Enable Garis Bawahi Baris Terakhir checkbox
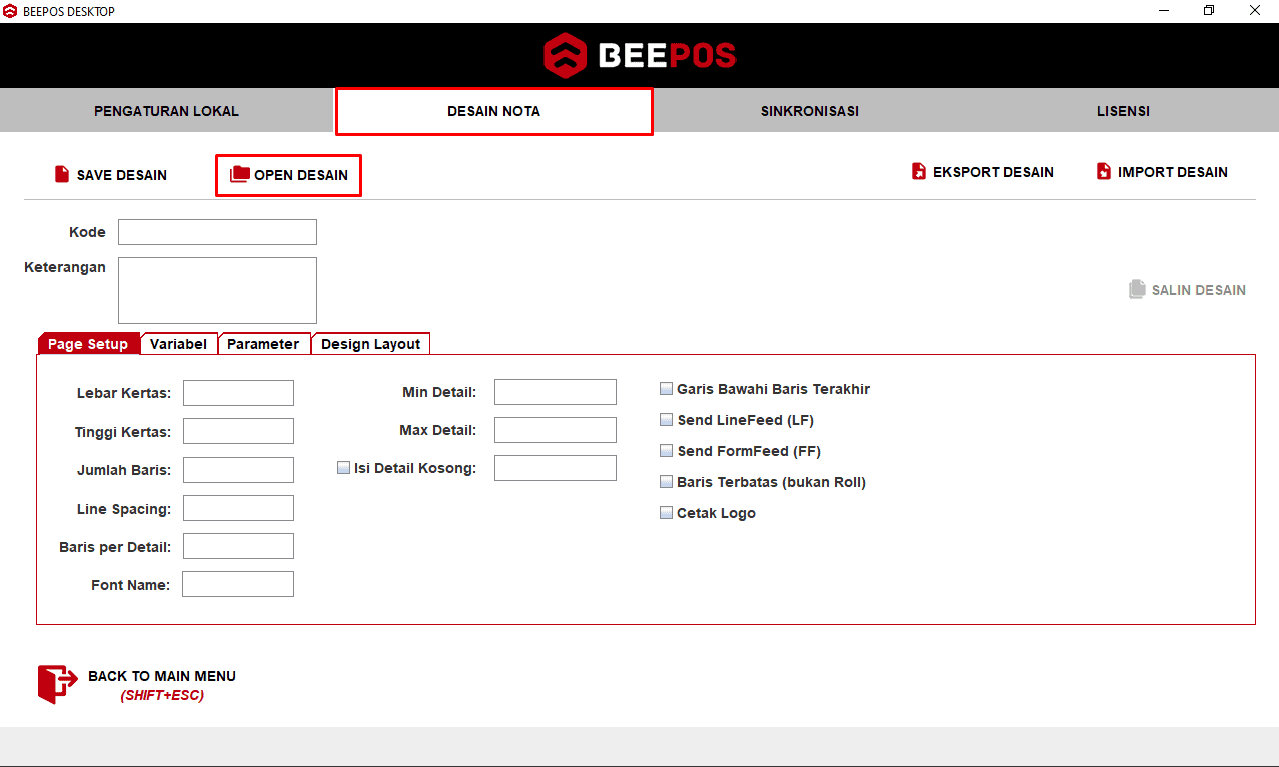 [667, 389]
